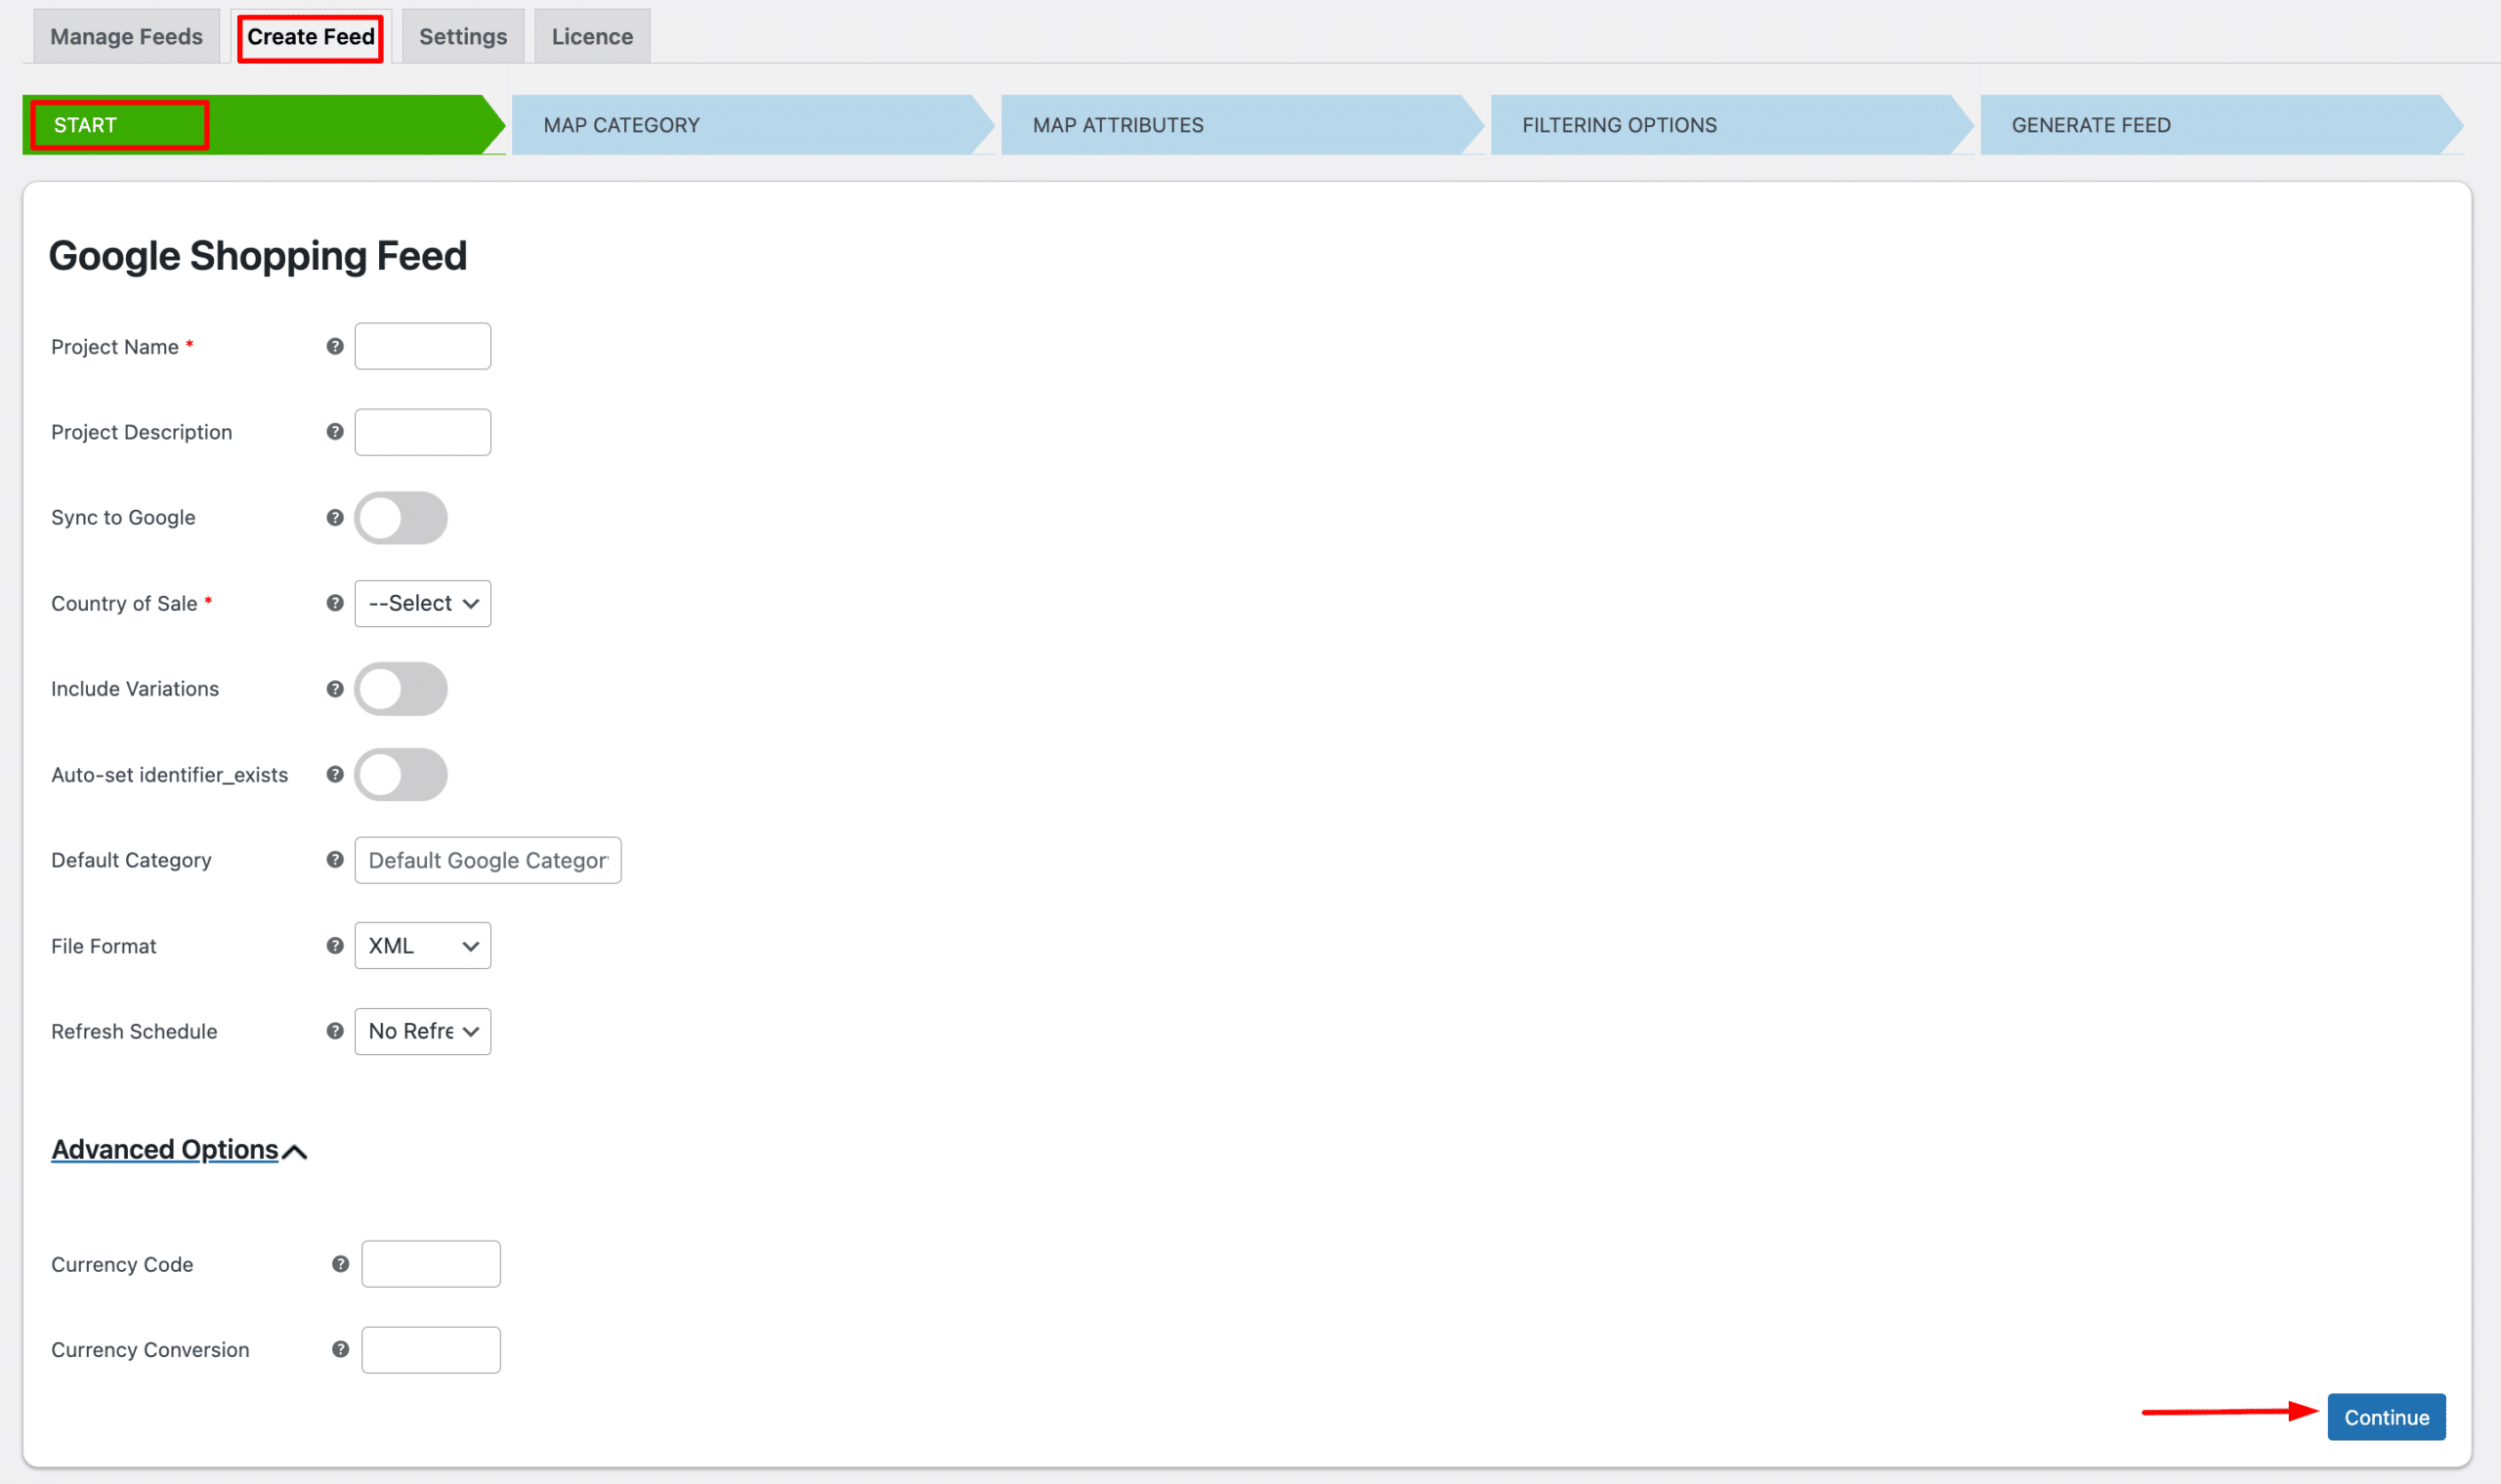Click help icon next to Project Name
The width and height of the screenshot is (2501, 1484).
coord(335,346)
